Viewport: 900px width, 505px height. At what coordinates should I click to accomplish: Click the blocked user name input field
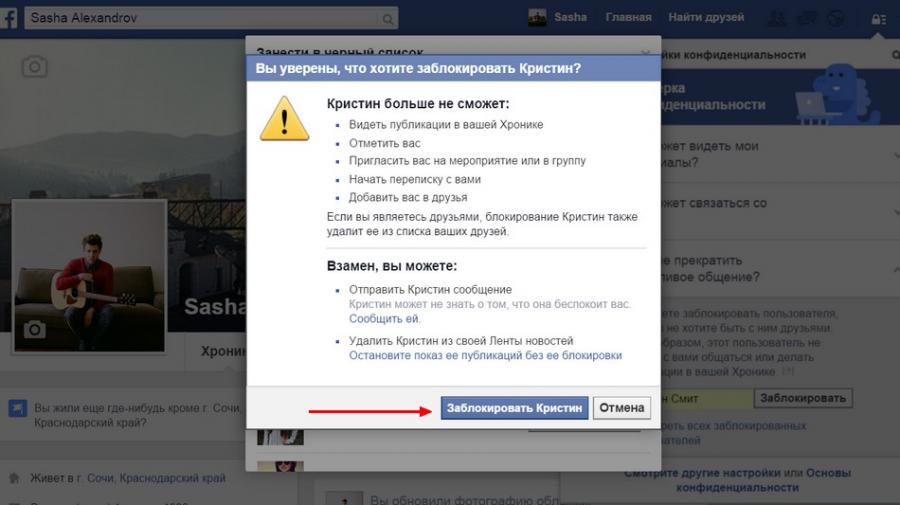tap(707, 398)
